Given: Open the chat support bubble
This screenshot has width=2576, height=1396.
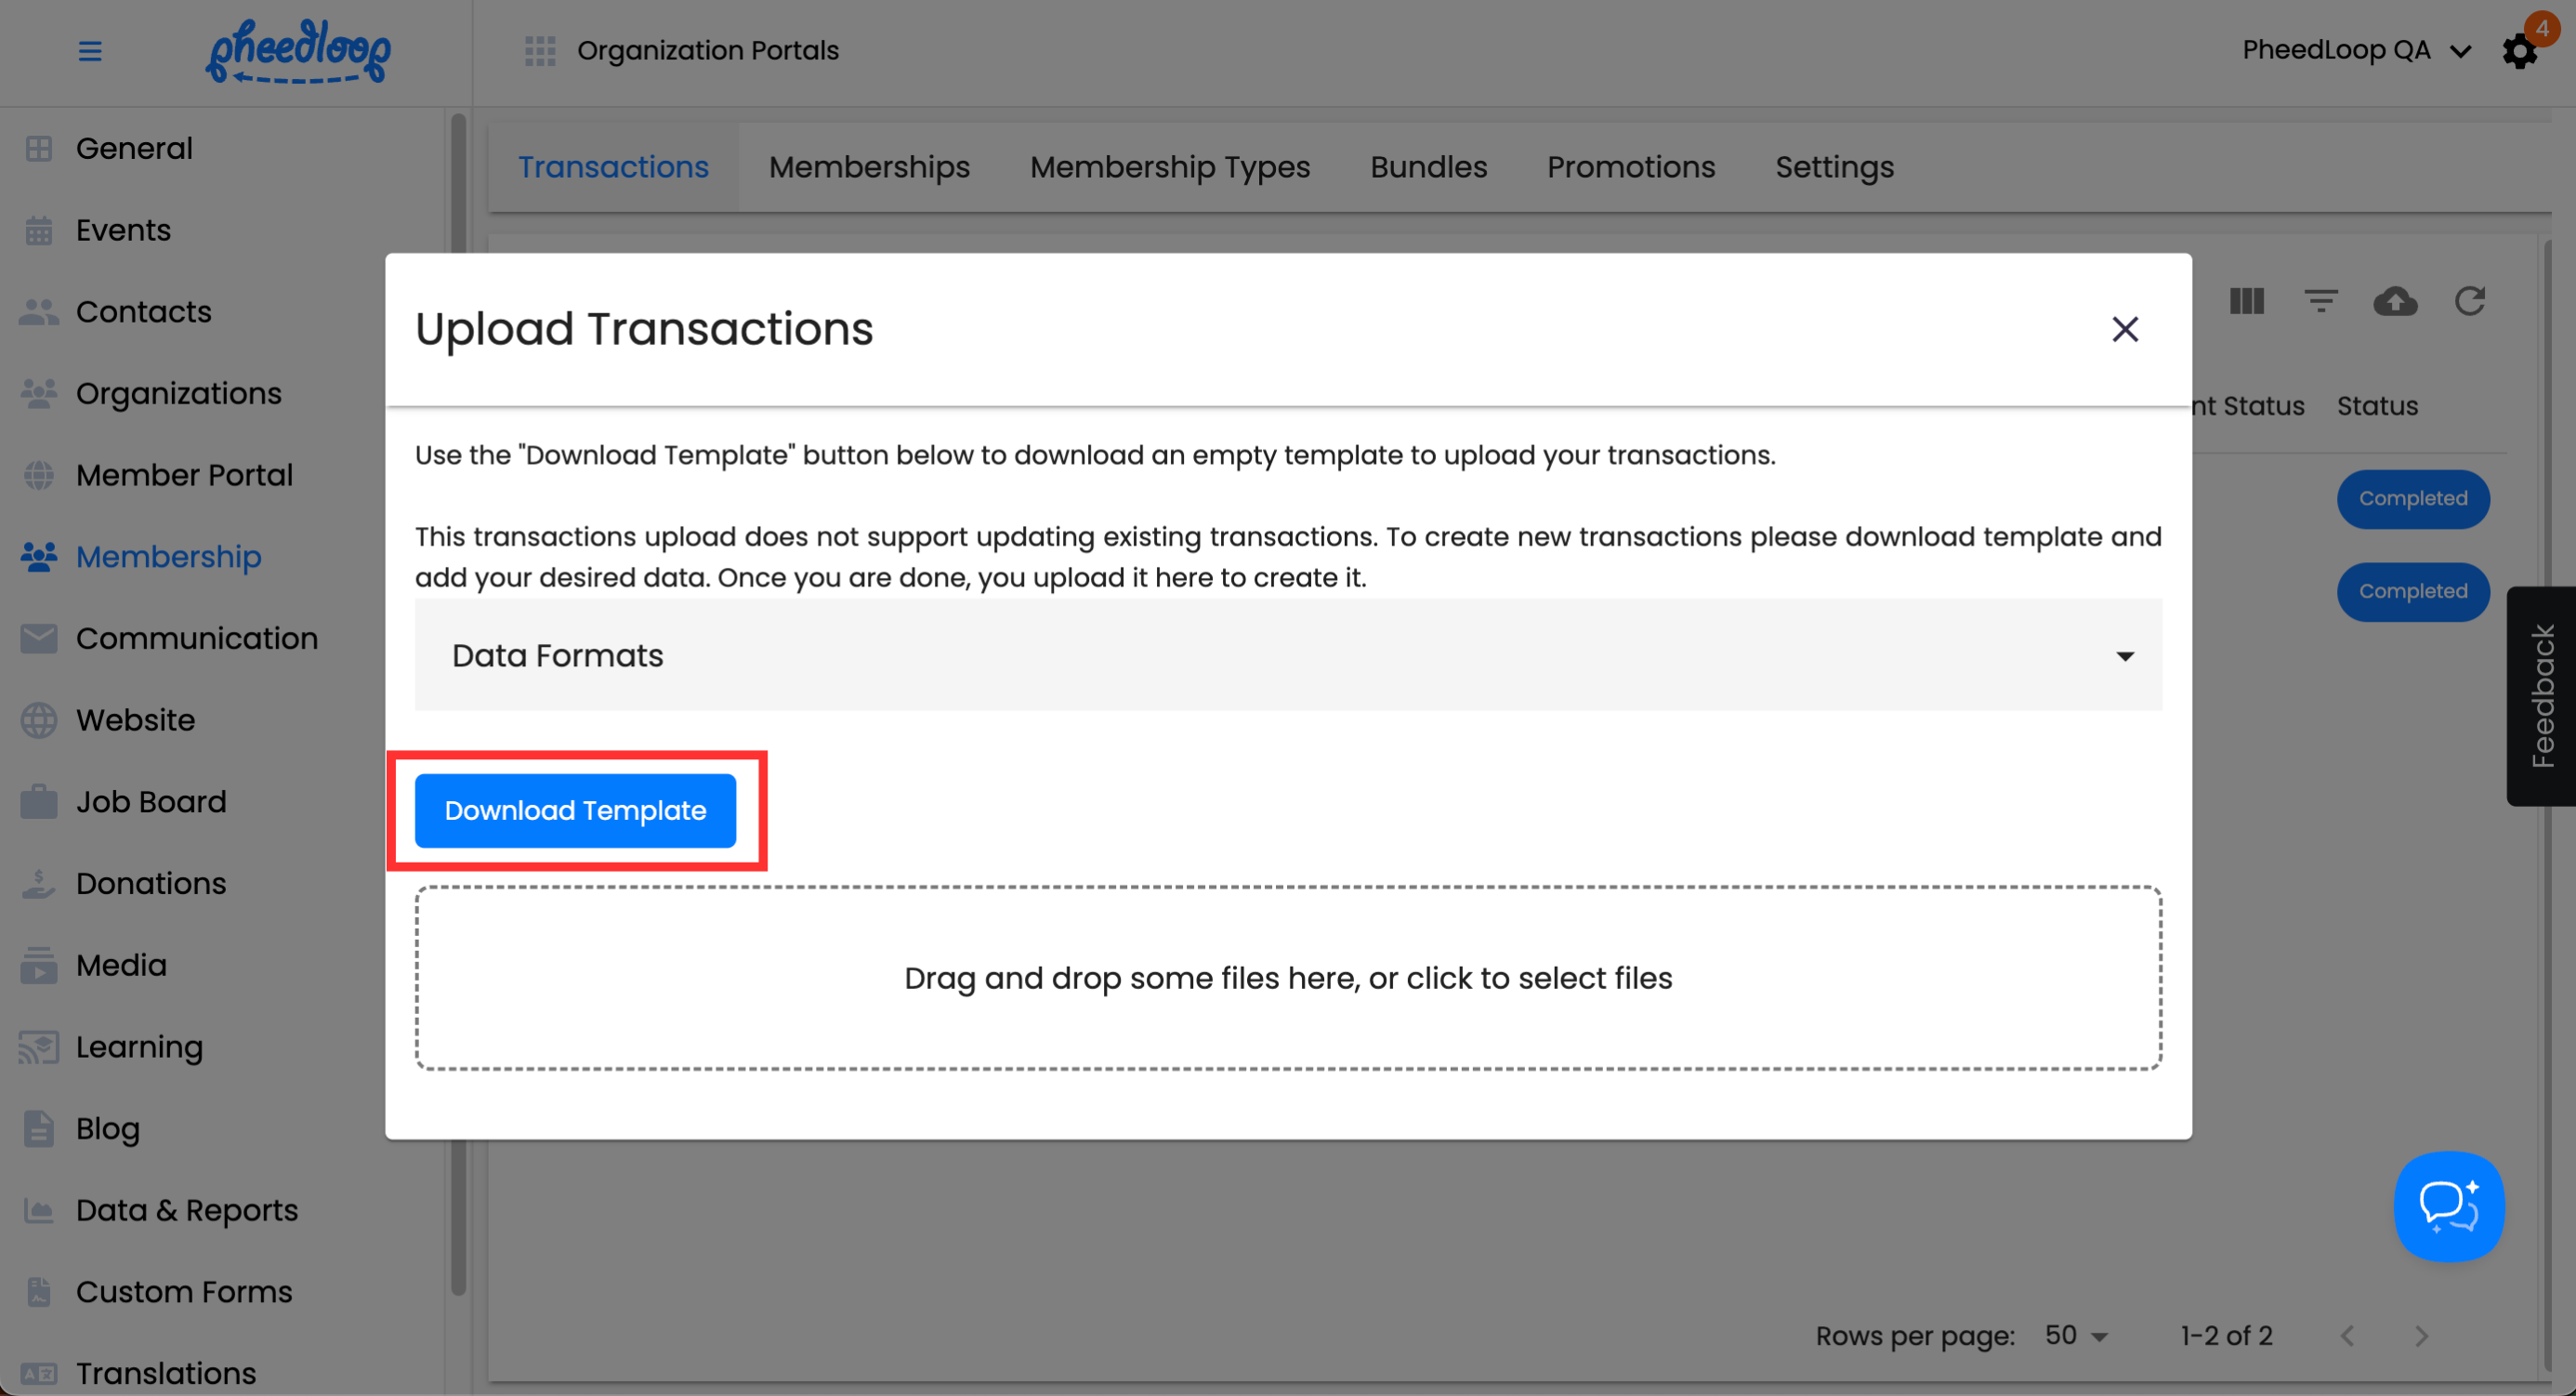Looking at the screenshot, I should click(x=2448, y=1206).
